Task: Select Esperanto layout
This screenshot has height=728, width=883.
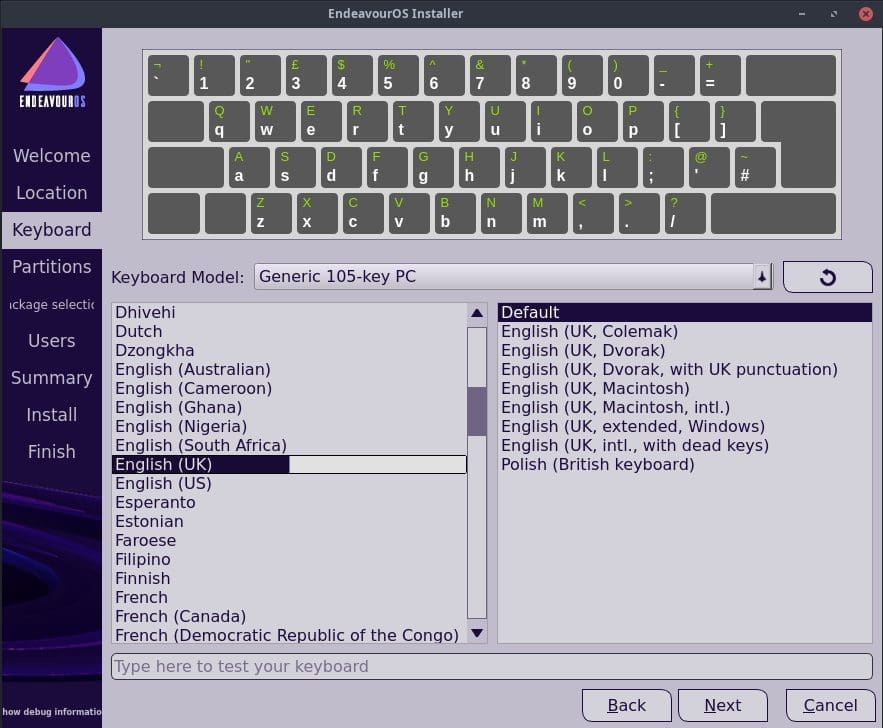Action: coord(289,503)
